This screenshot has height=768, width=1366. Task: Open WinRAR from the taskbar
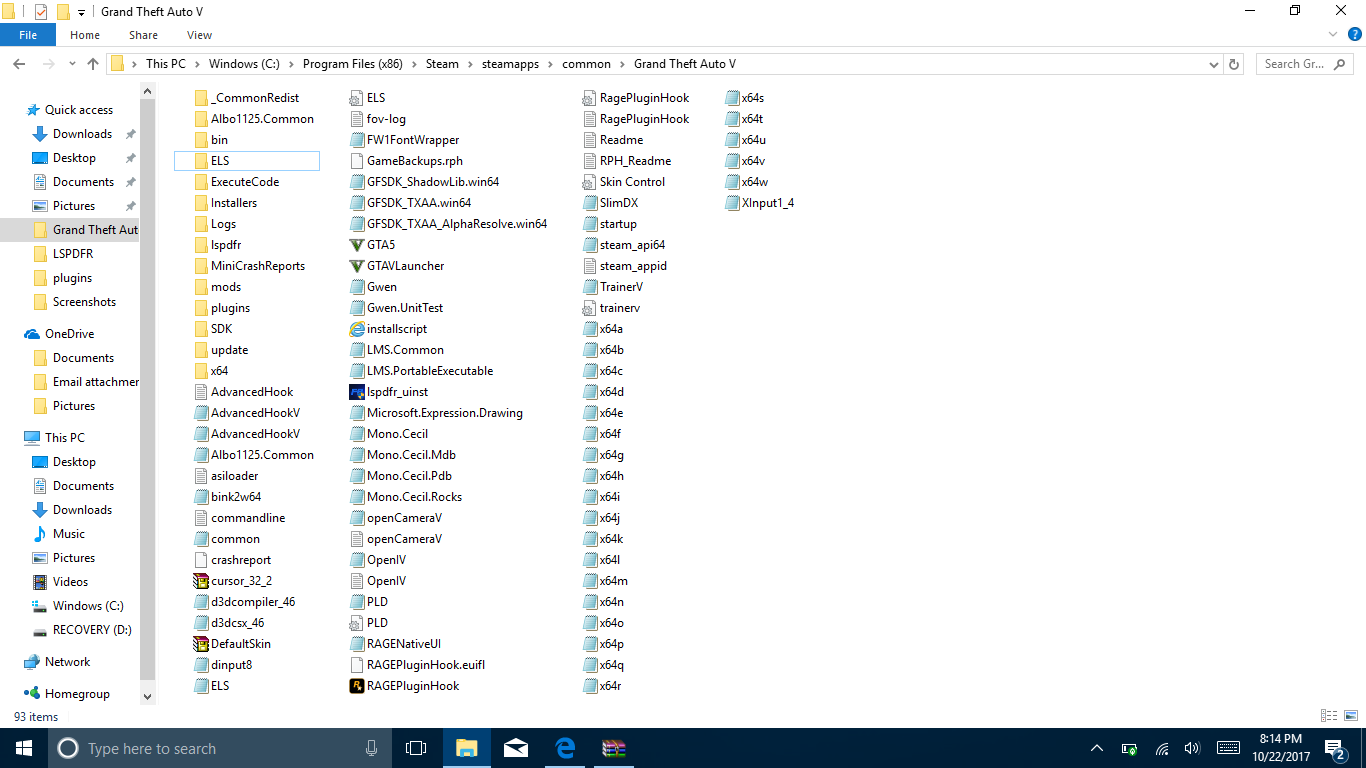(614, 748)
